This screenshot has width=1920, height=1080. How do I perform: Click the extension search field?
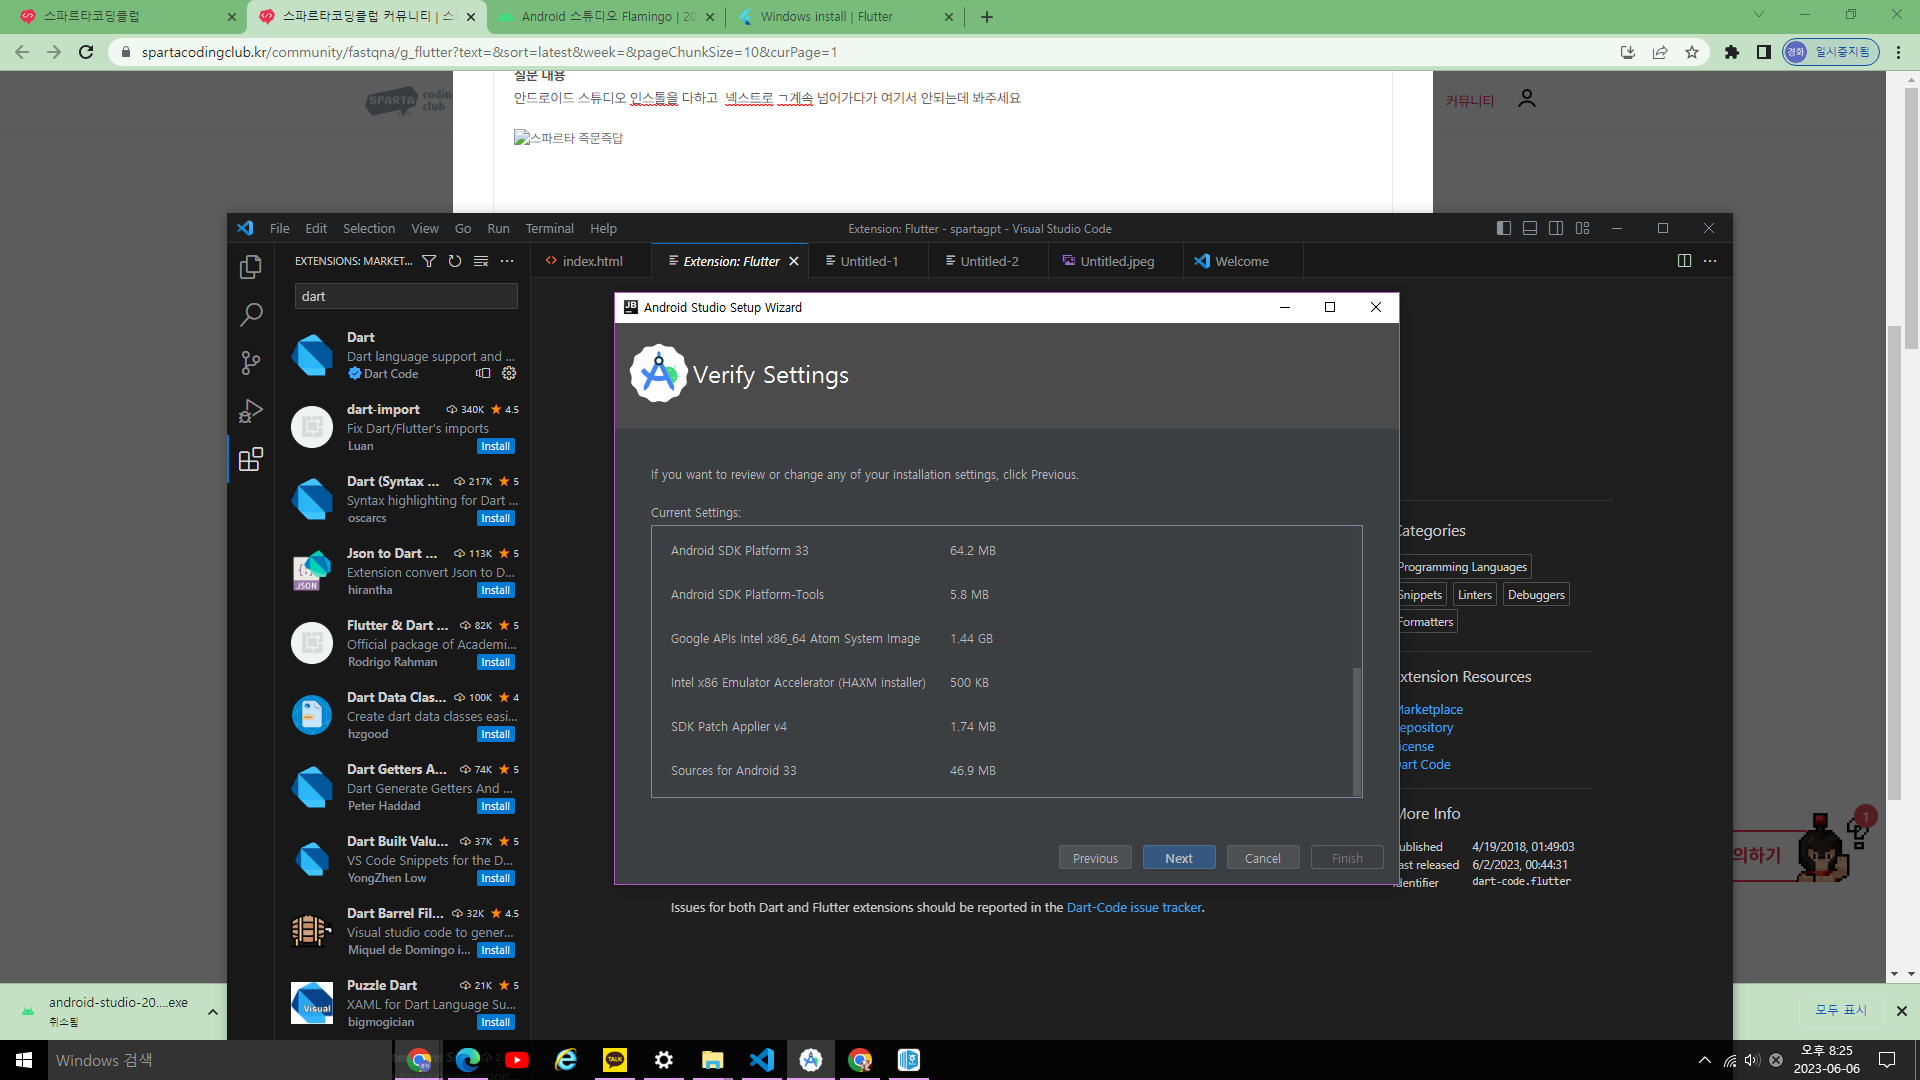406,296
